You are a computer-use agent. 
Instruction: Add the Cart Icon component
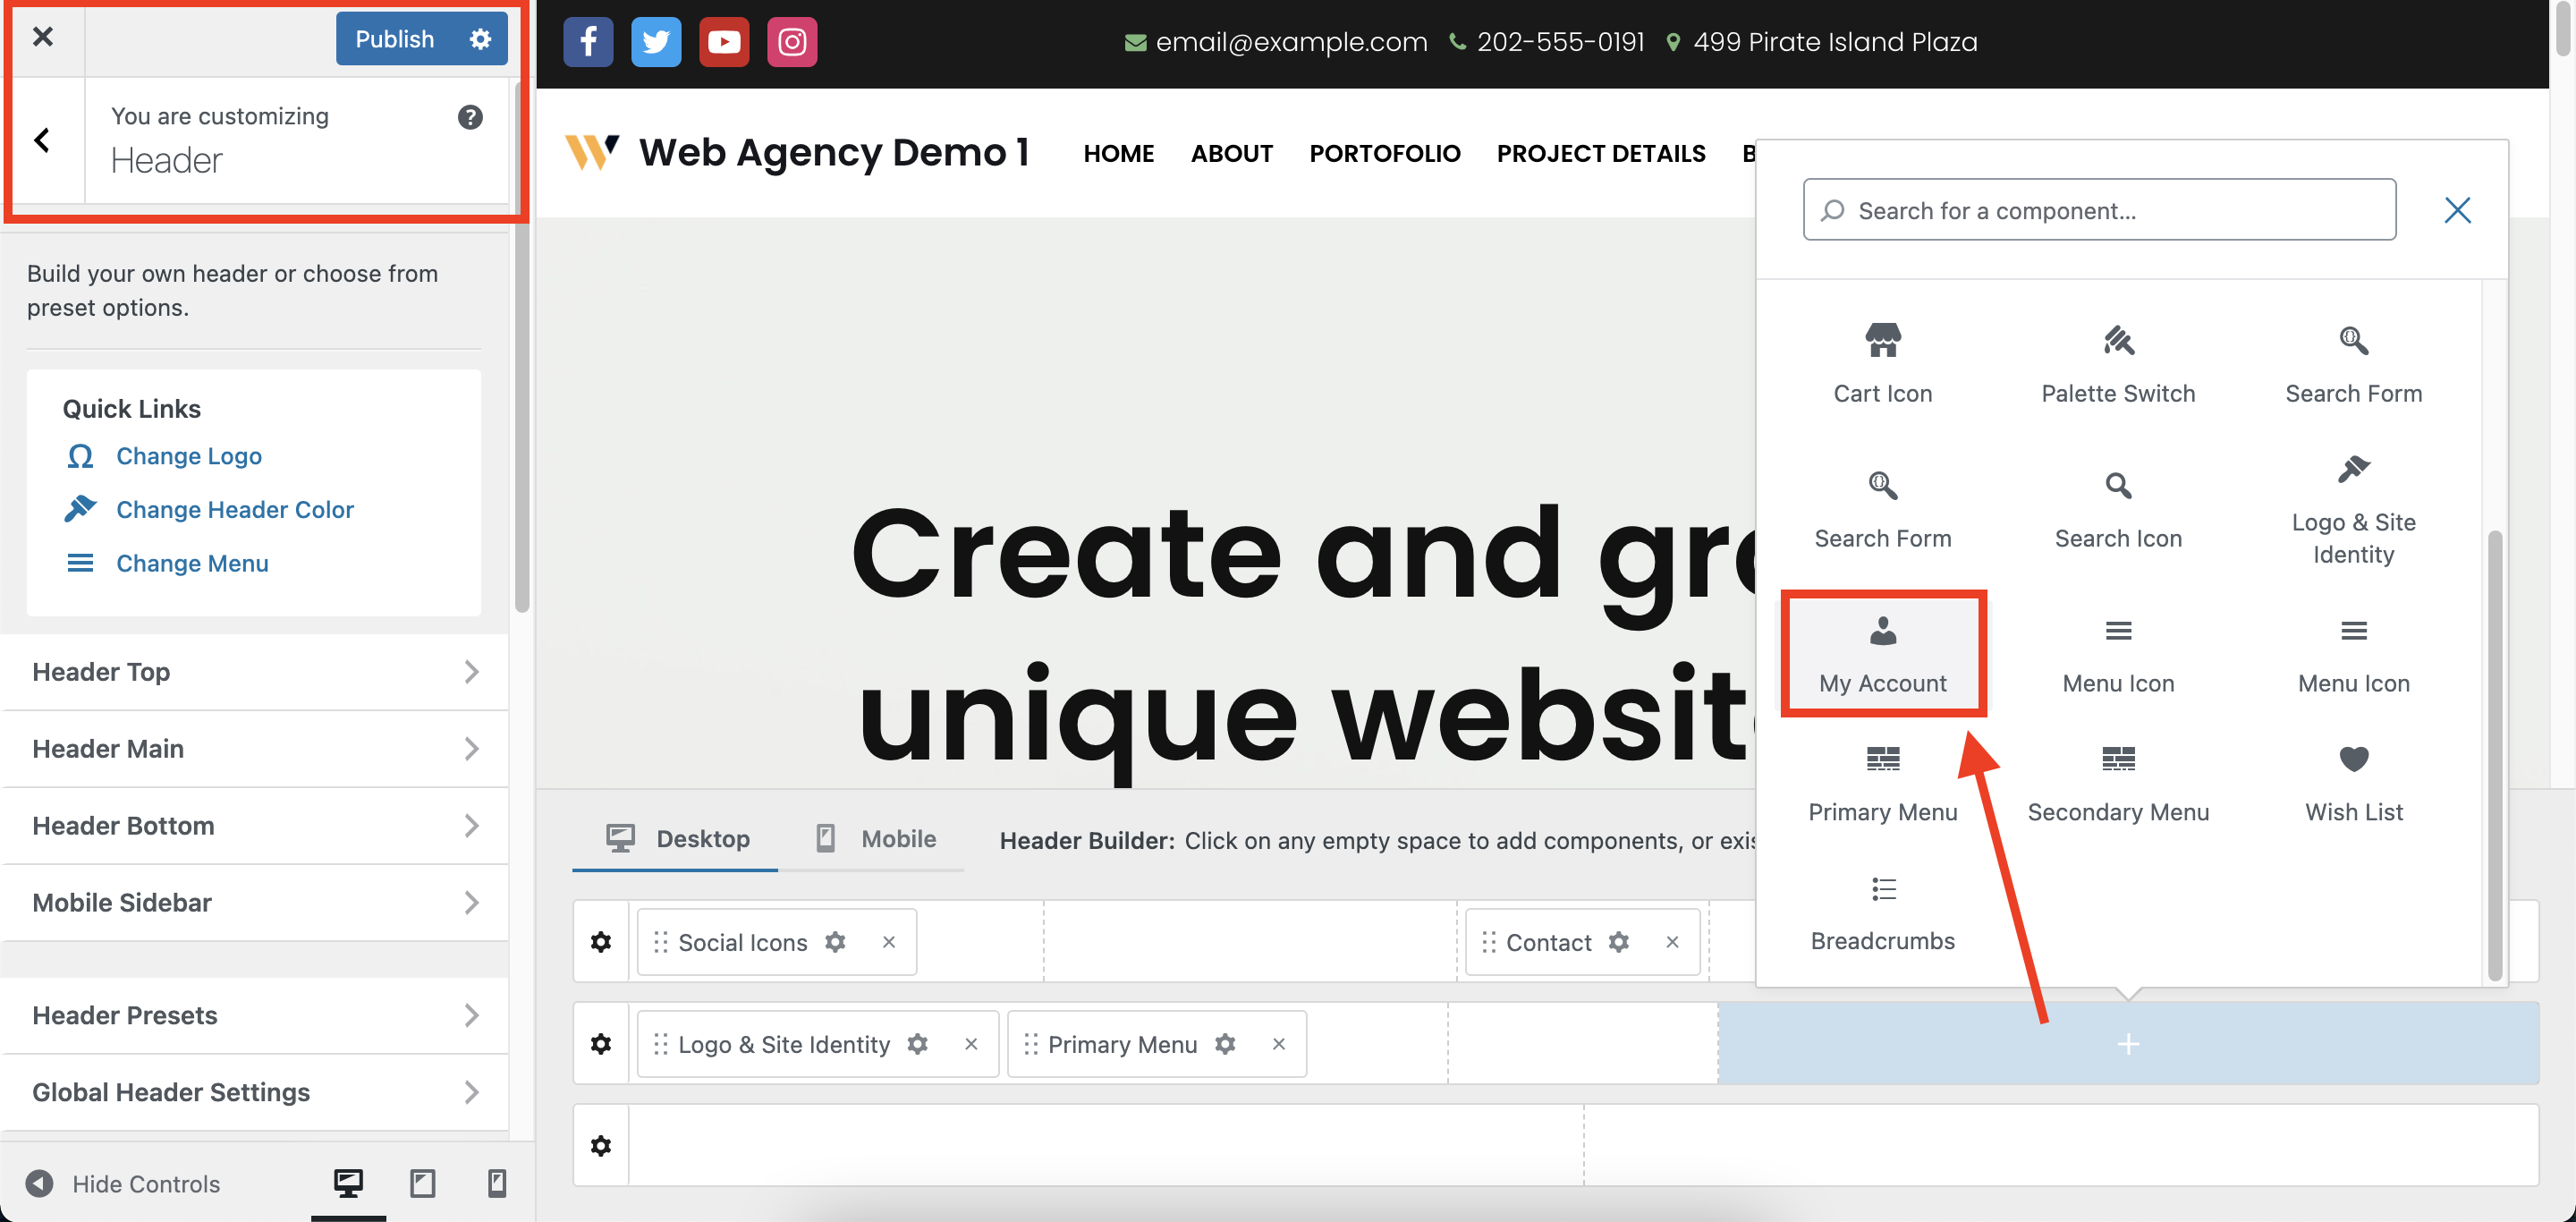pos(1882,364)
